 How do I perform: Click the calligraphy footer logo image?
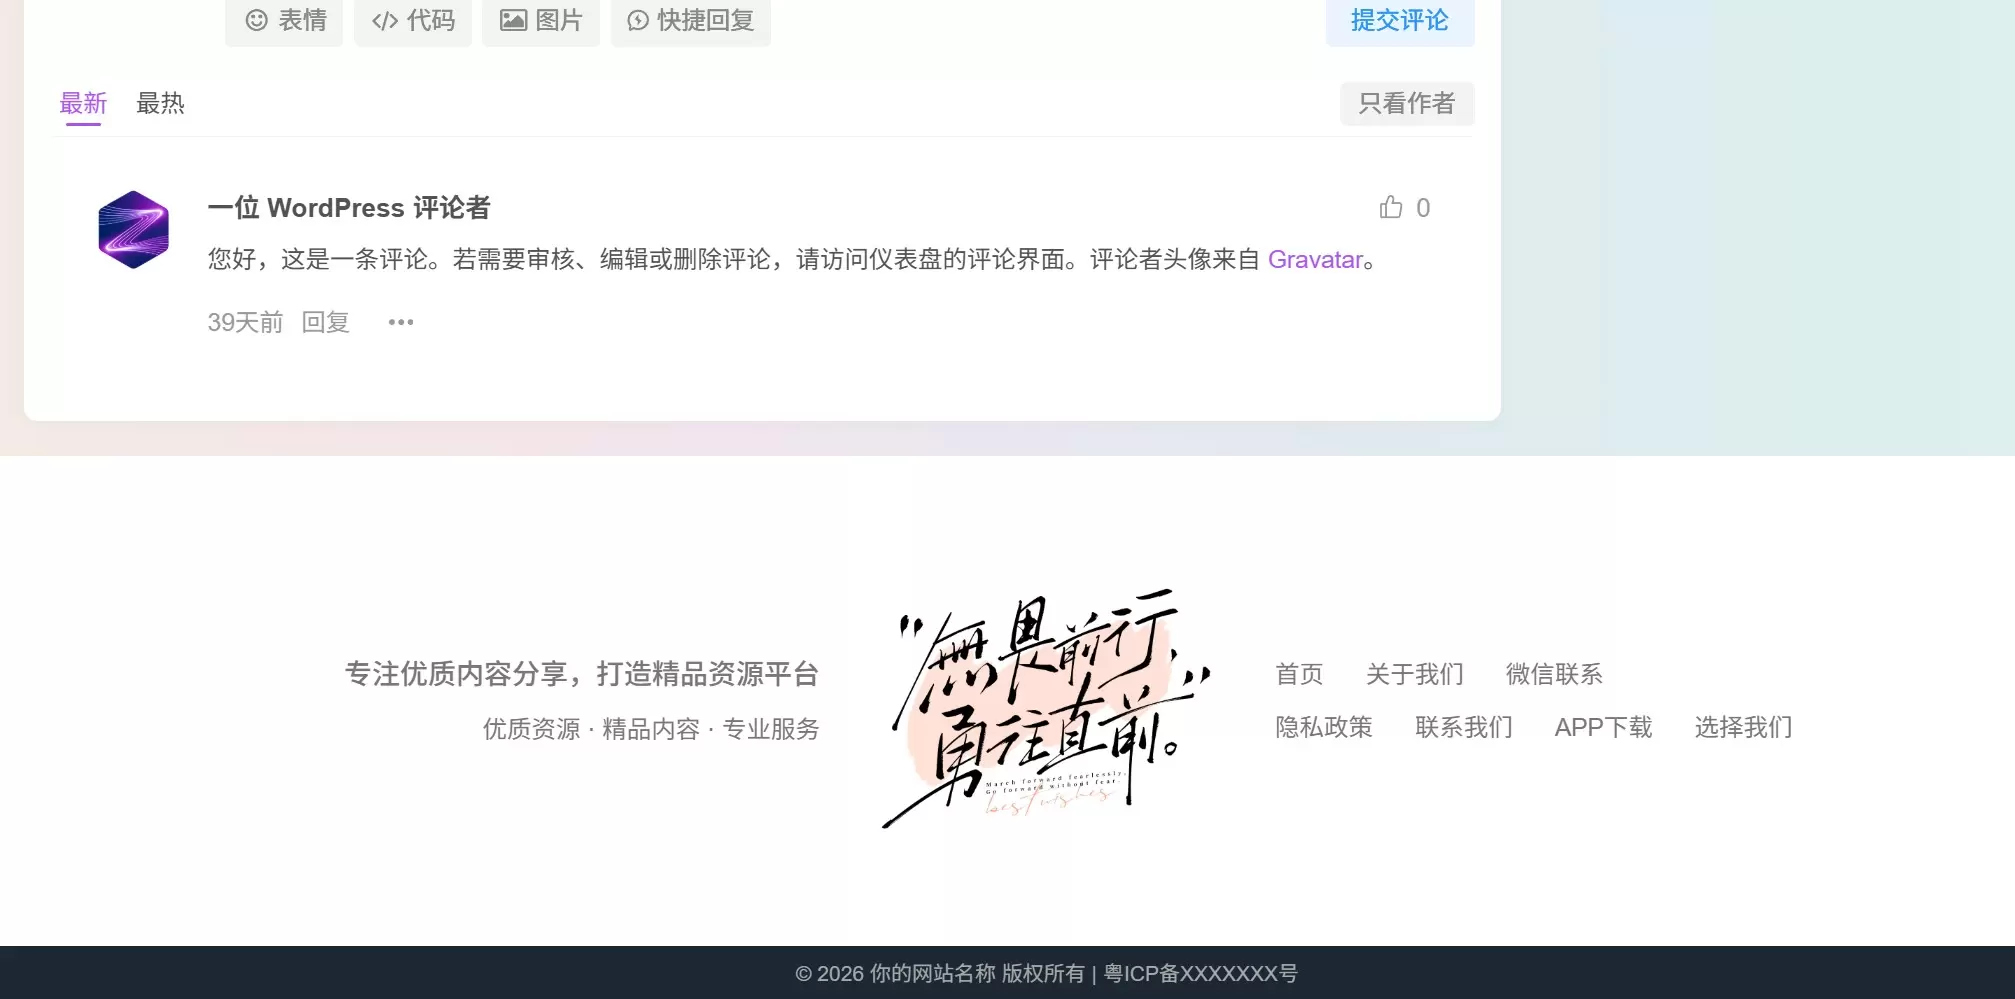point(1046,708)
